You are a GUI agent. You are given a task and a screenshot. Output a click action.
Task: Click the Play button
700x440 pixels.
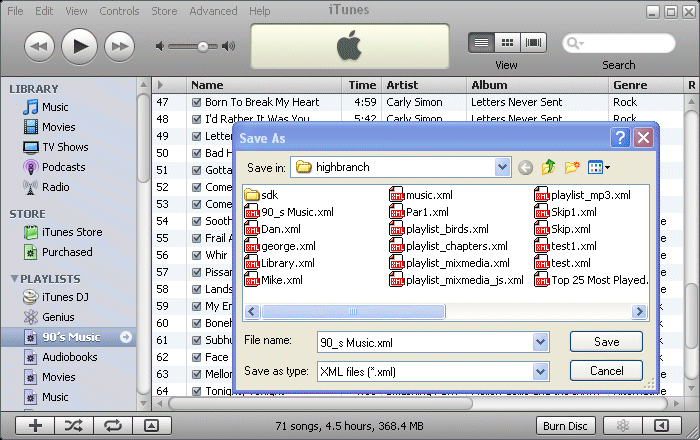tap(79, 46)
